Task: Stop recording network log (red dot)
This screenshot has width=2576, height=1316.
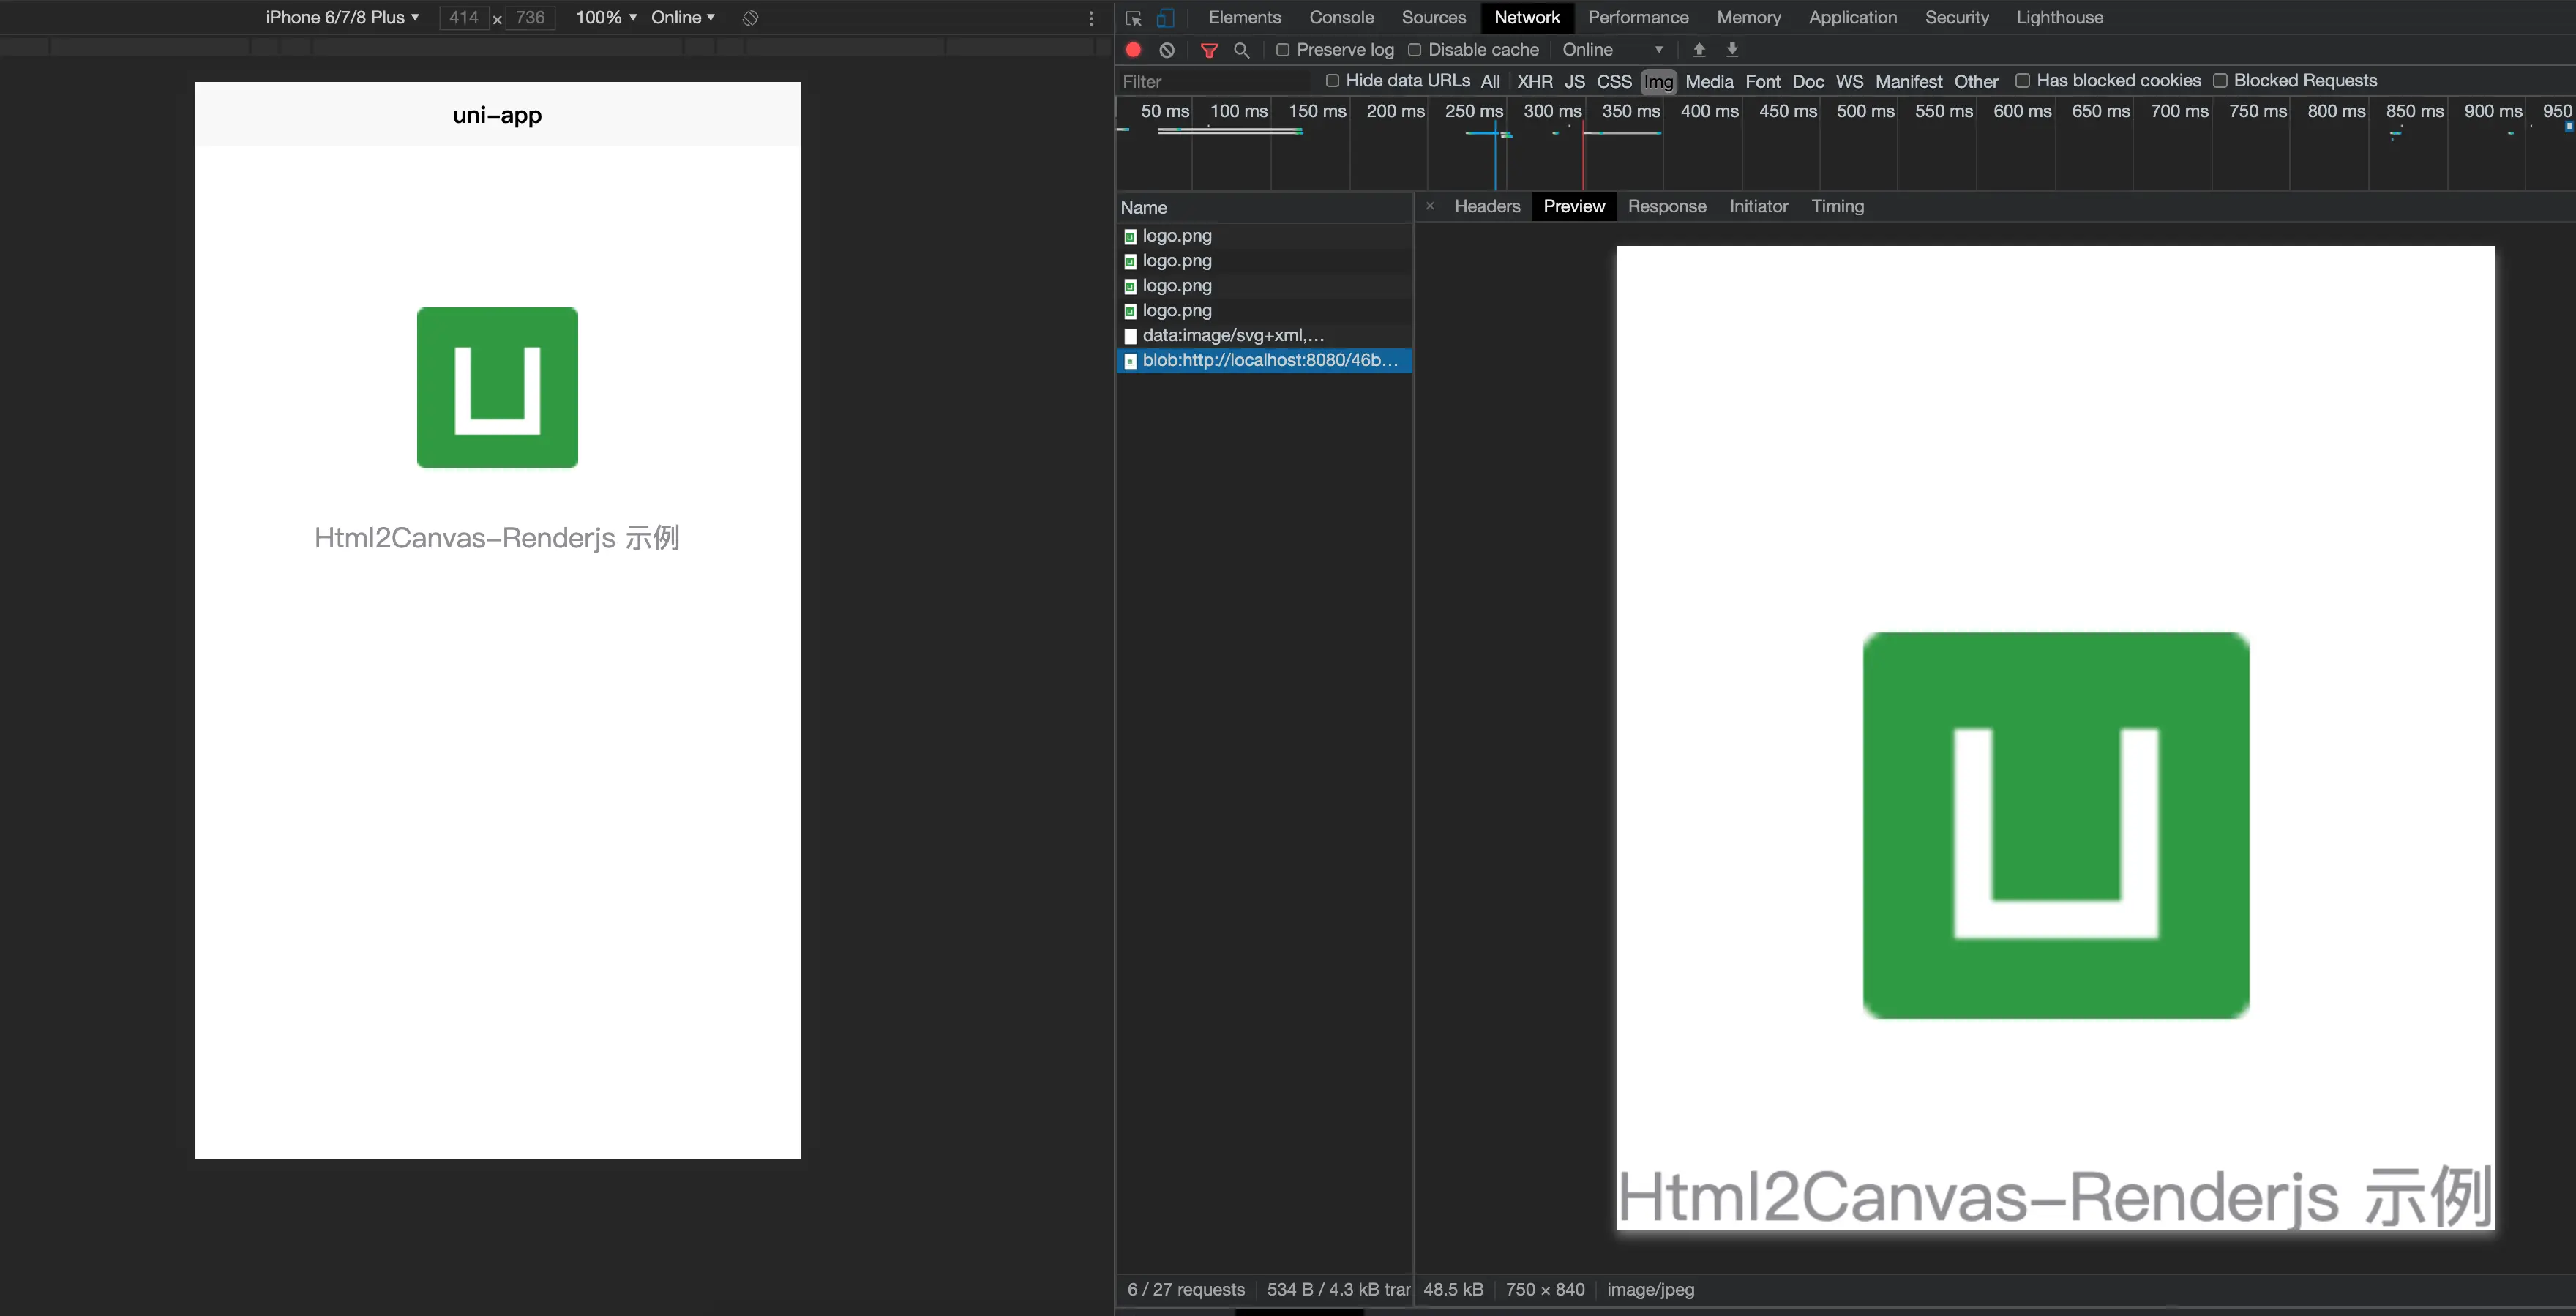Action: pyautogui.click(x=1133, y=50)
